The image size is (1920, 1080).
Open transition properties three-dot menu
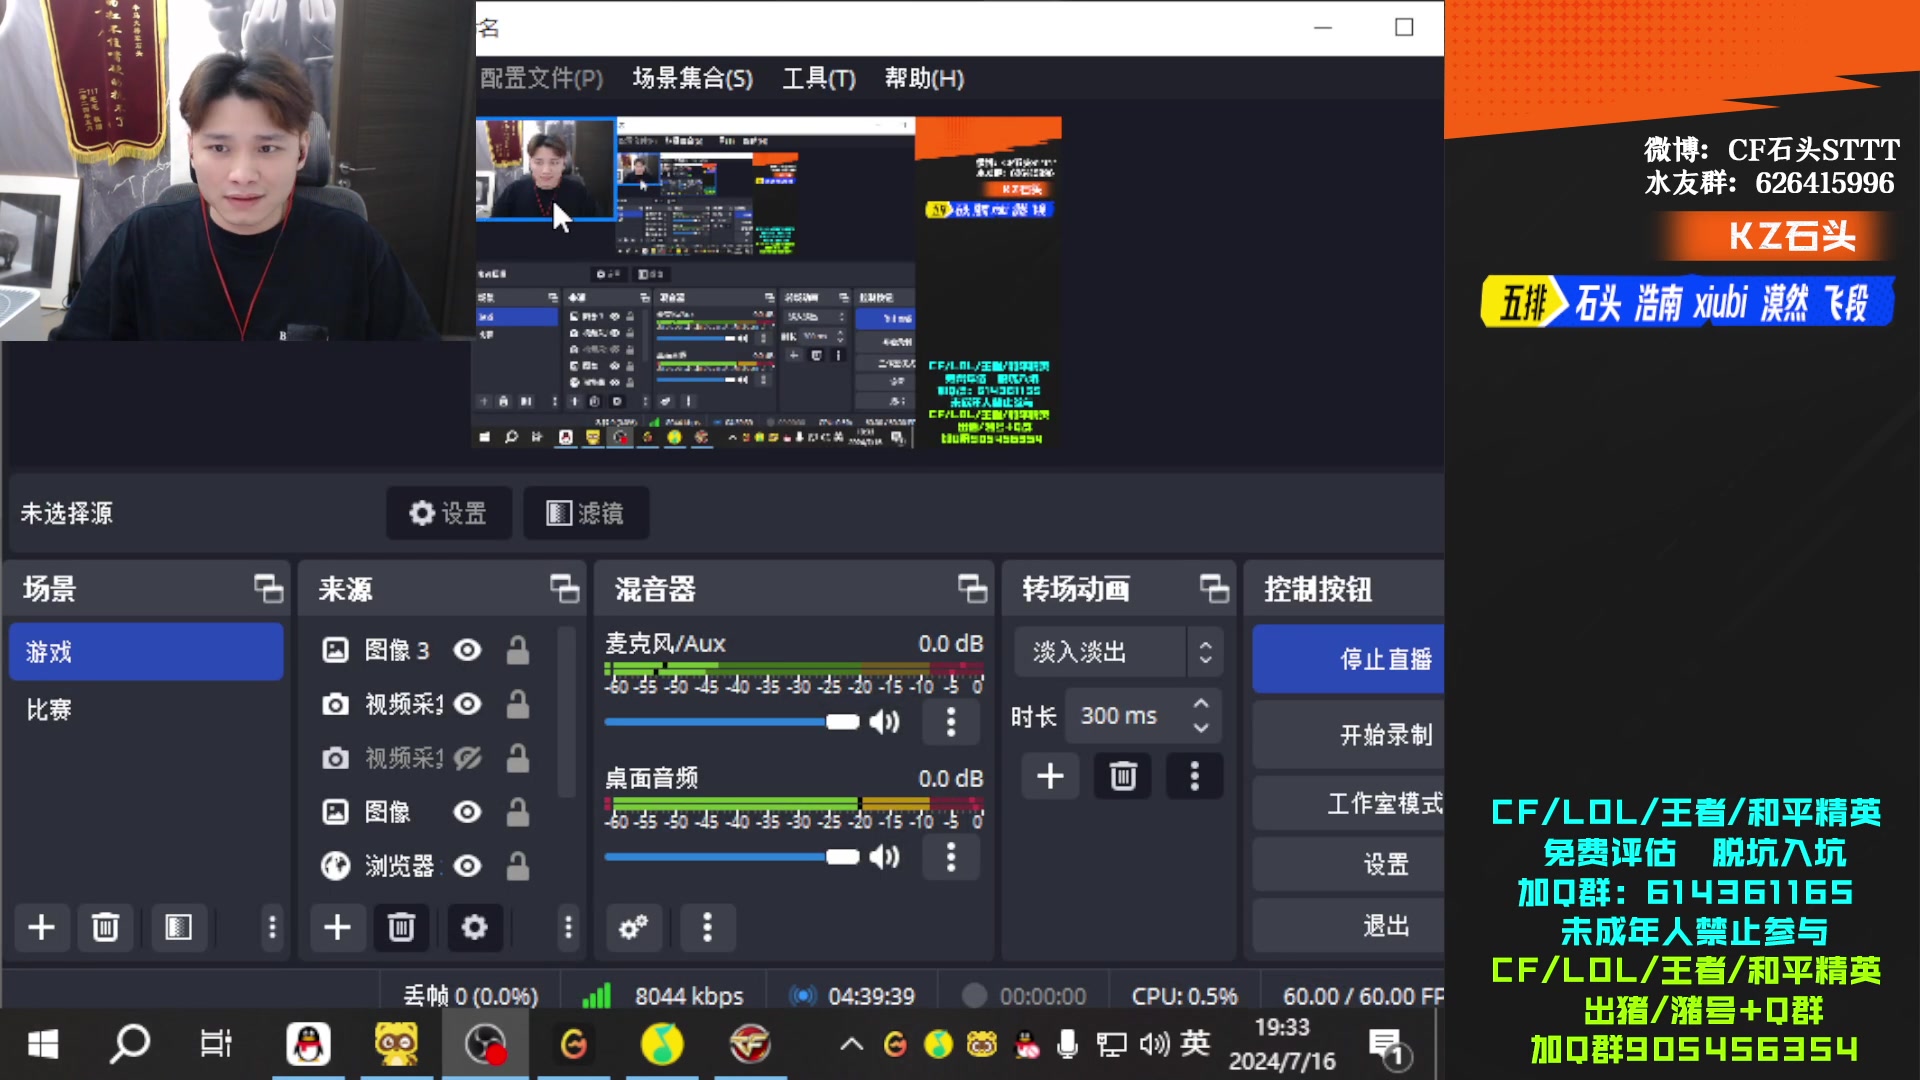[1194, 776]
